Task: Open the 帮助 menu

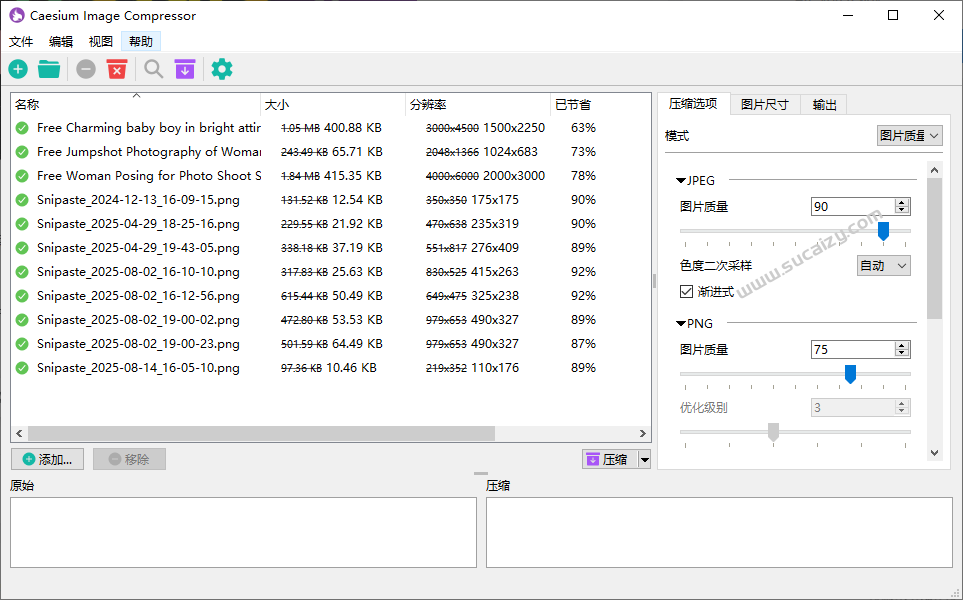Action: tap(140, 41)
